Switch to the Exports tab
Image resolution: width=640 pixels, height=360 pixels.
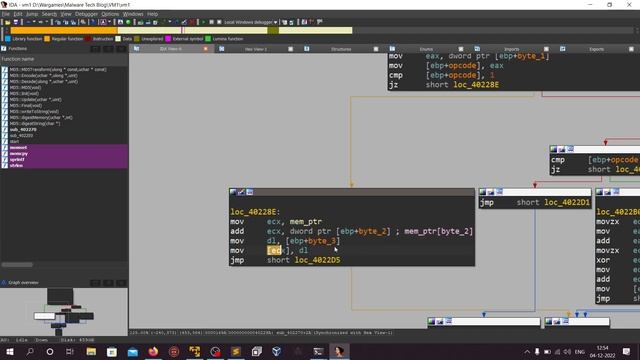pos(596,49)
